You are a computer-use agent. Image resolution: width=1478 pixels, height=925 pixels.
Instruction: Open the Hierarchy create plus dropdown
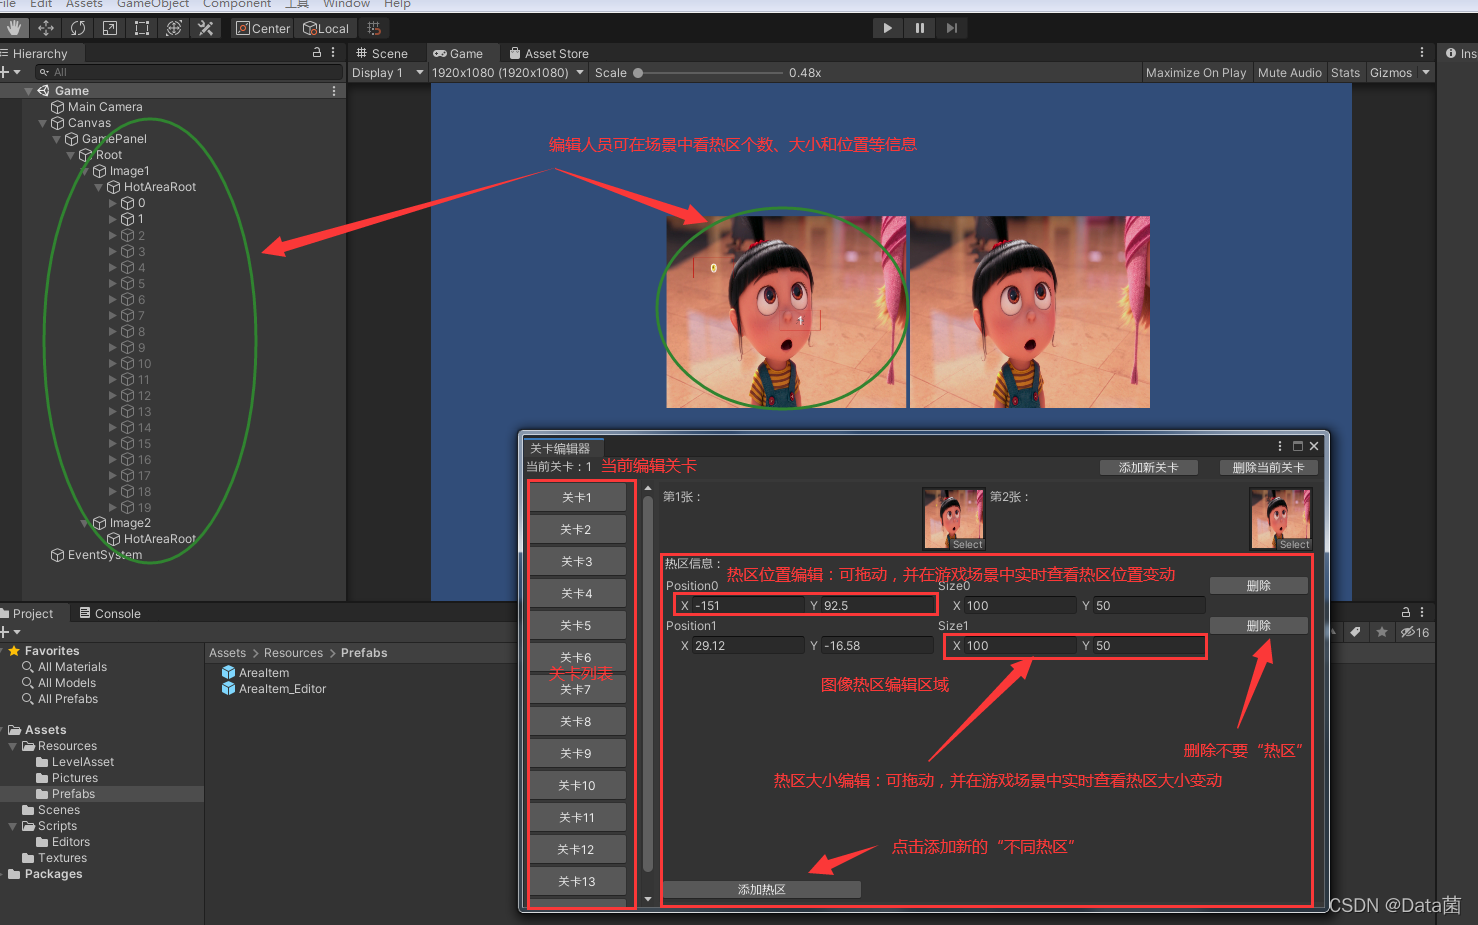click(x=10, y=72)
